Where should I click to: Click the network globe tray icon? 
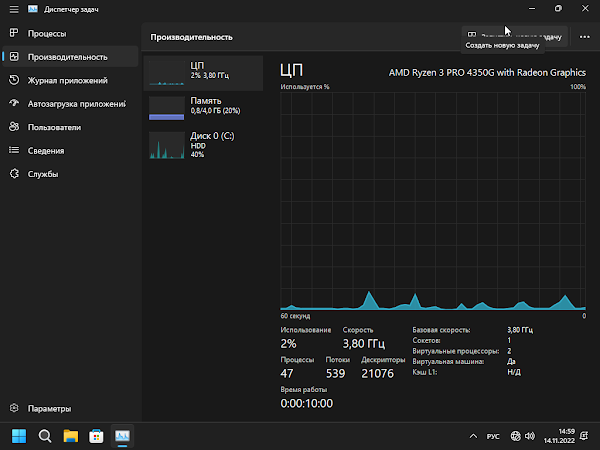point(515,436)
